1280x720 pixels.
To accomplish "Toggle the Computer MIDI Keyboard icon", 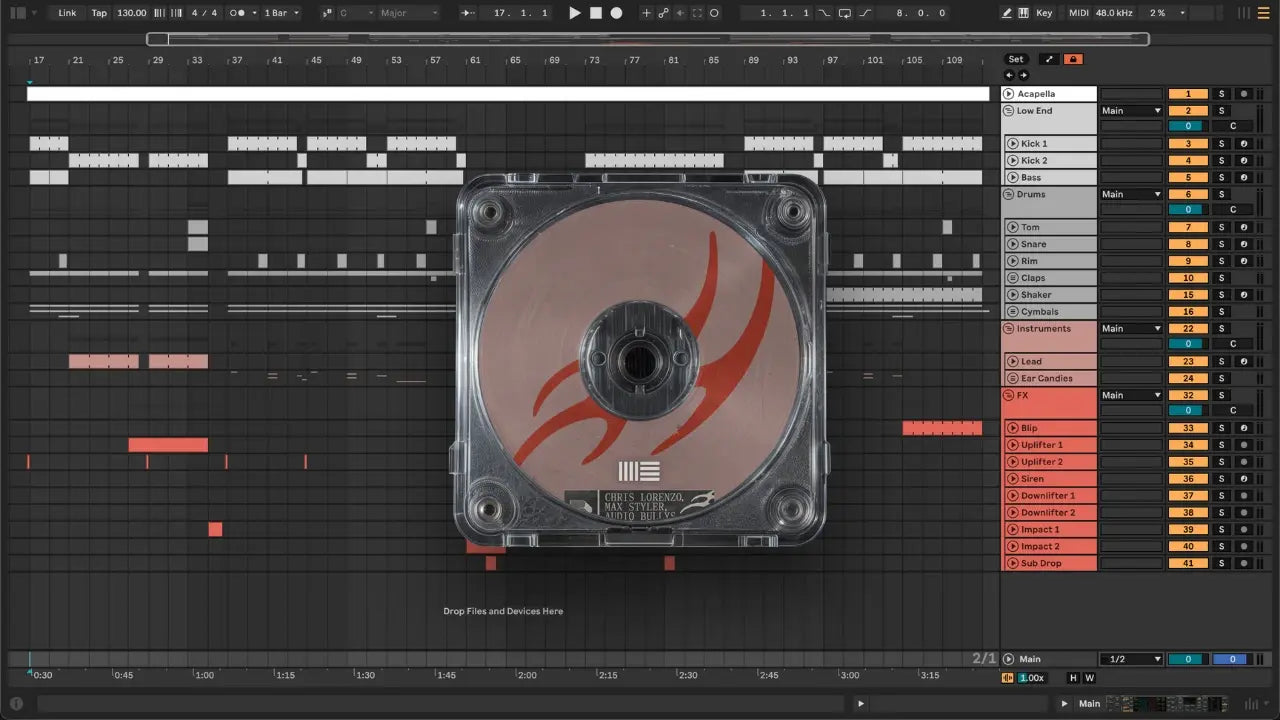I will [x=1023, y=13].
